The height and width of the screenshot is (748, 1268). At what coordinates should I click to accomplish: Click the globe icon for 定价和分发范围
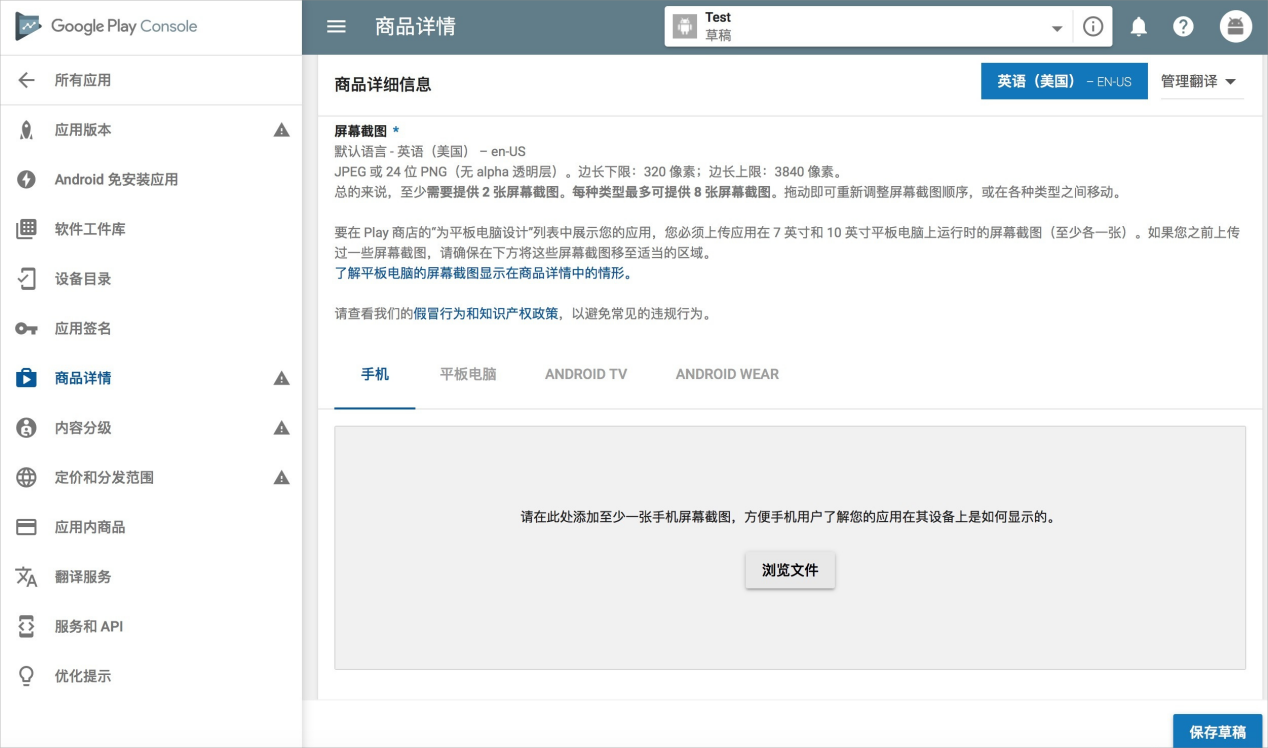pos(26,478)
